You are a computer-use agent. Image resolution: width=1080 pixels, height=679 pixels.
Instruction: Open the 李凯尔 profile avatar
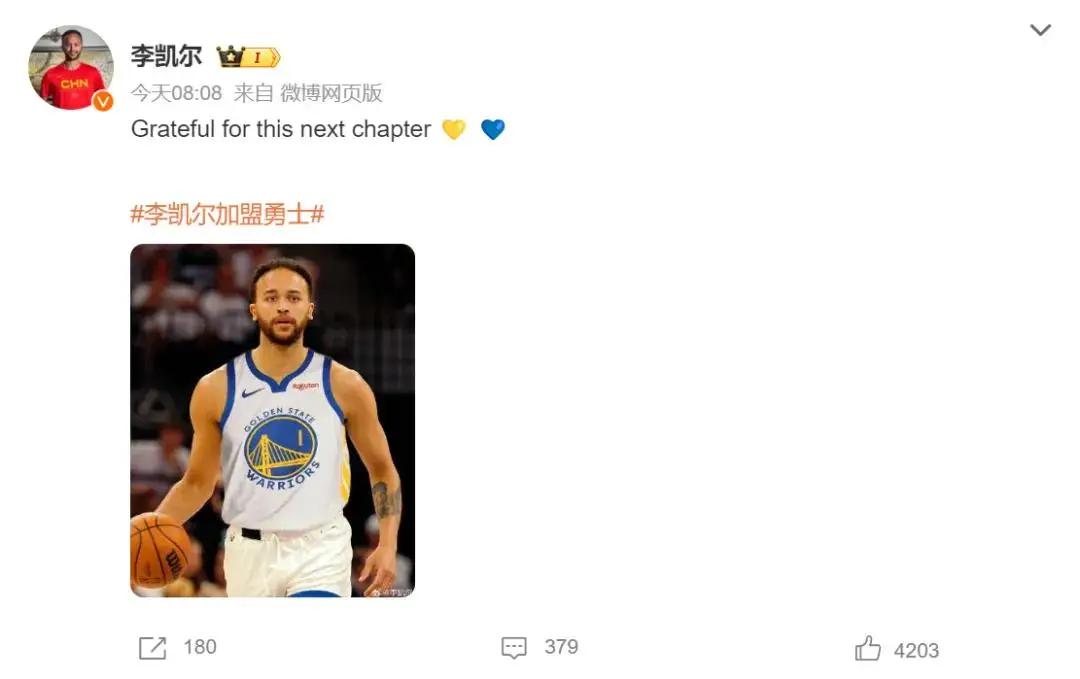pos(71,67)
